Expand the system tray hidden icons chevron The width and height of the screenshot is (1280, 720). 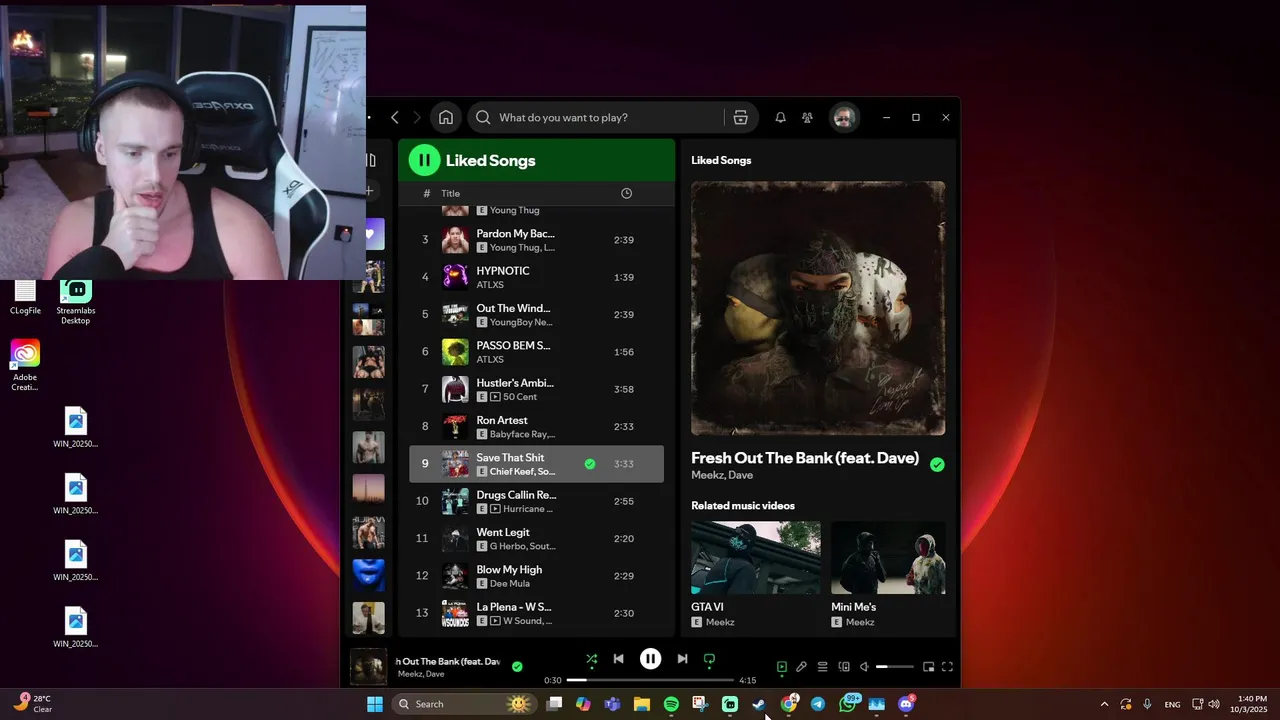click(x=1104, y=704)
